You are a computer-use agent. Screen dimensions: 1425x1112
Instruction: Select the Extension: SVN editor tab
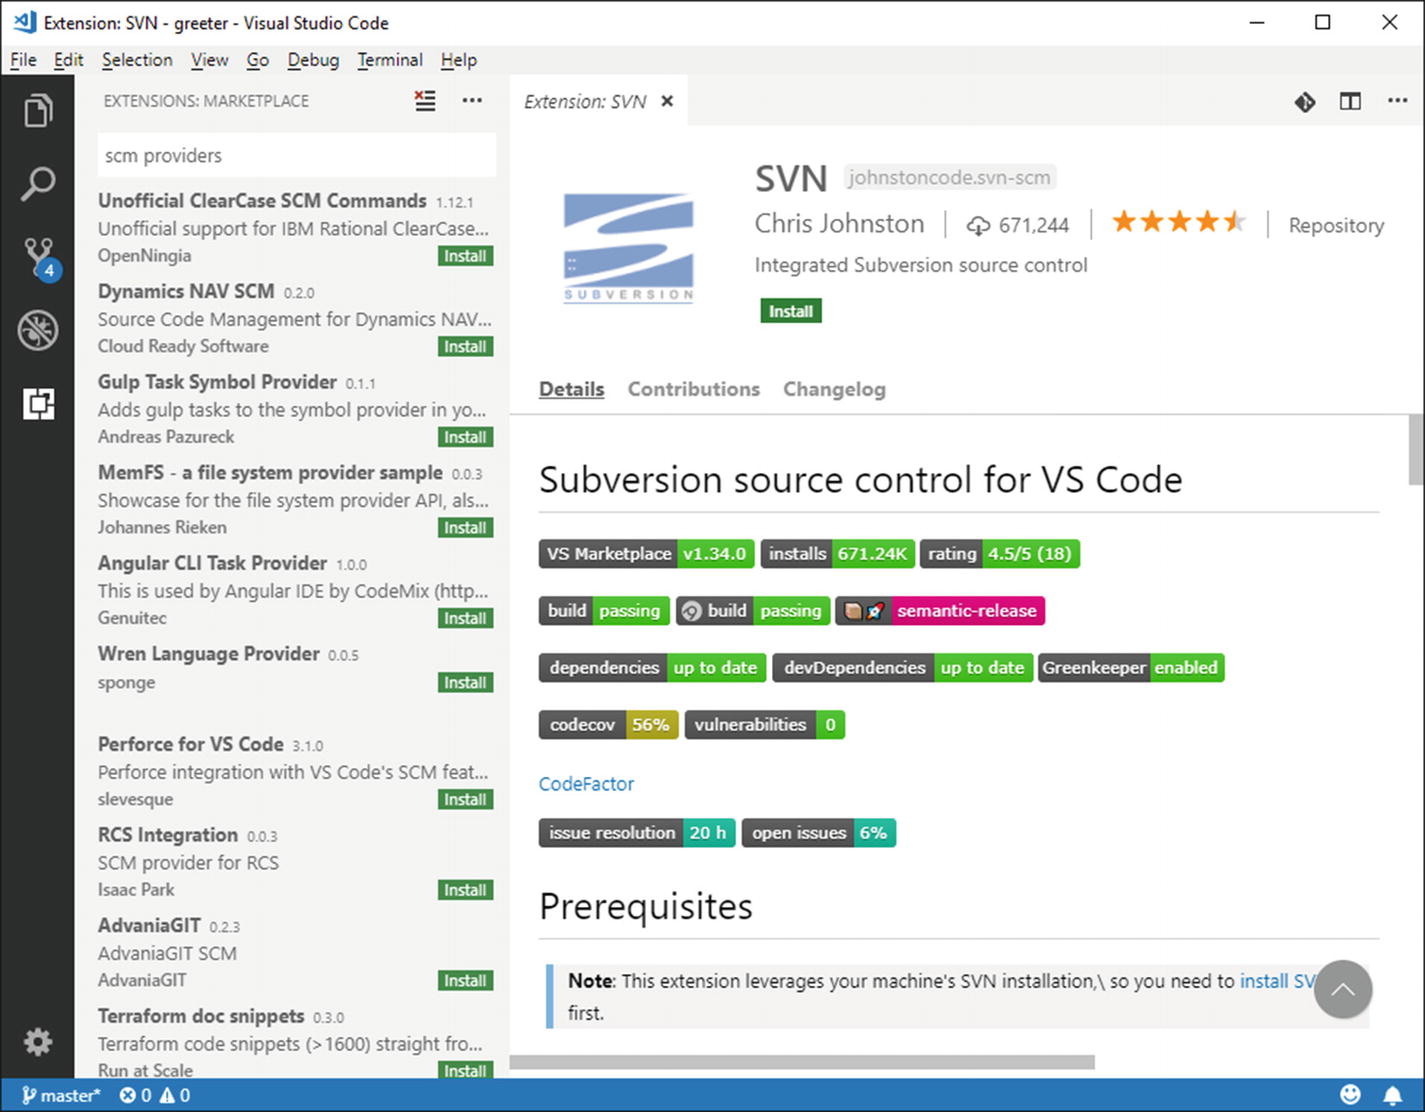pos(598,101)
